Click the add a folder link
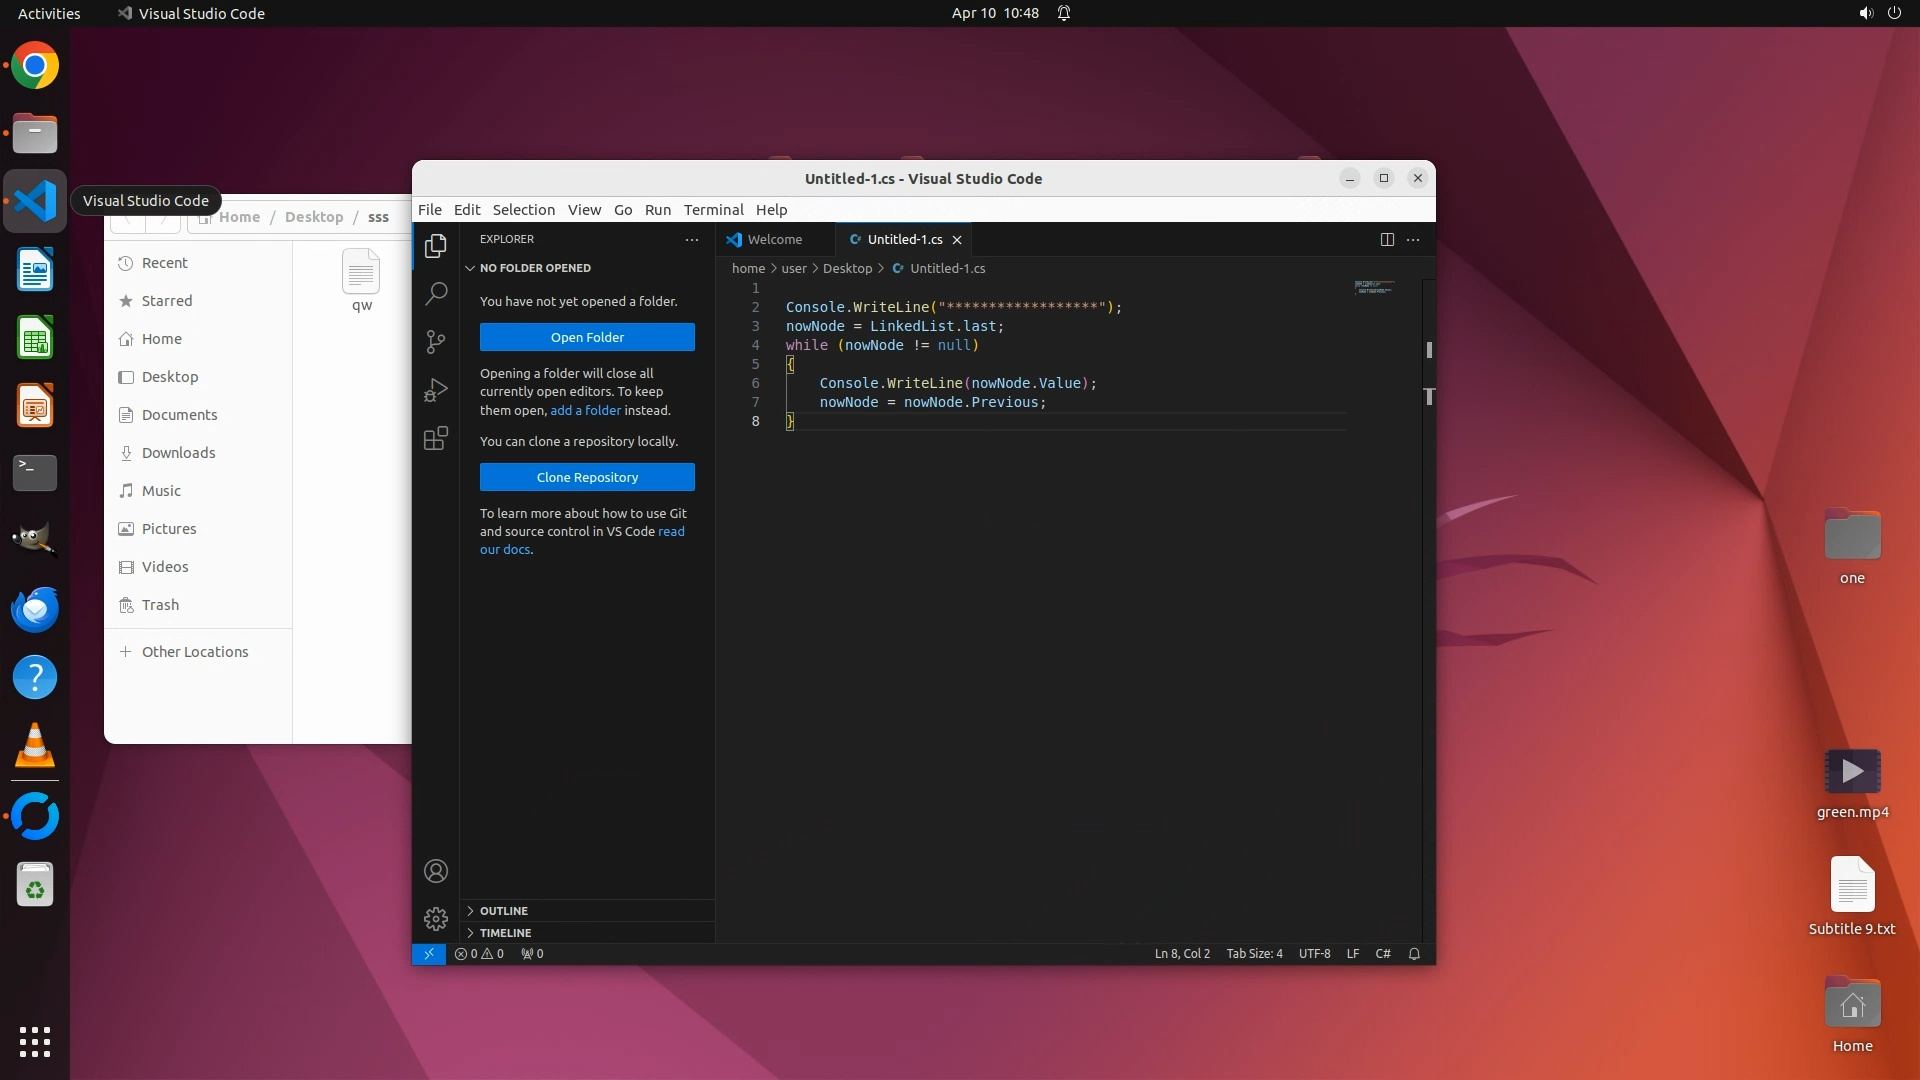The height and width of the screenshot is (1080, 1920). (585, 411)
